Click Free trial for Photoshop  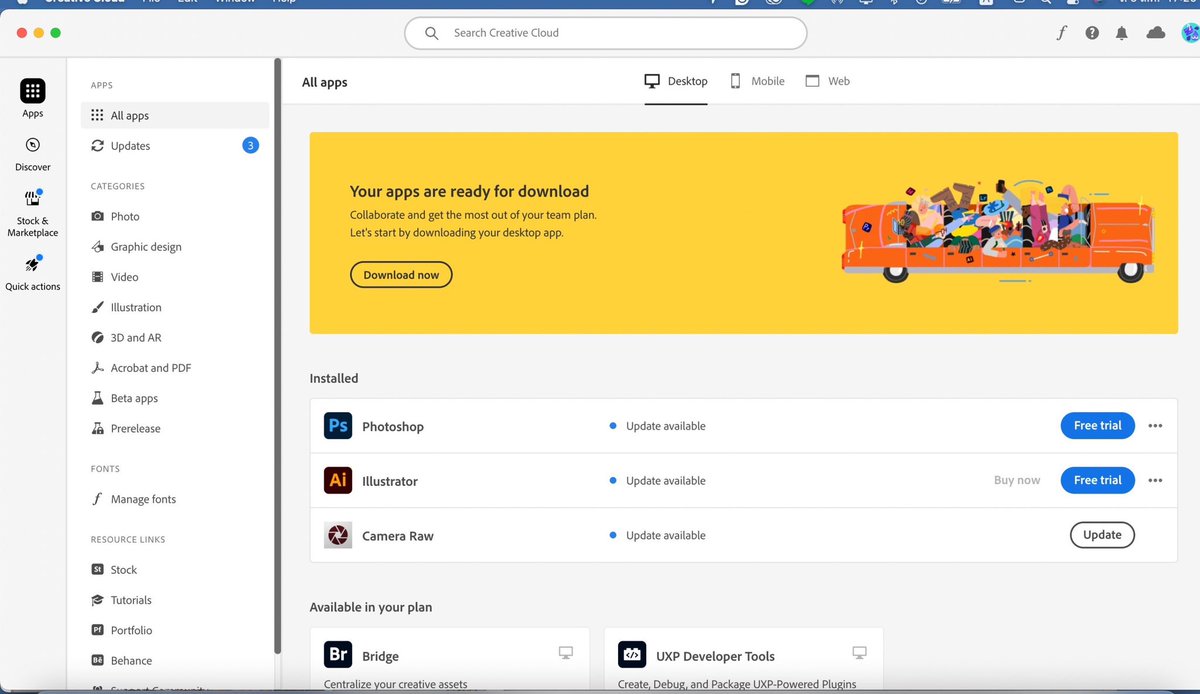point(1097,426)
